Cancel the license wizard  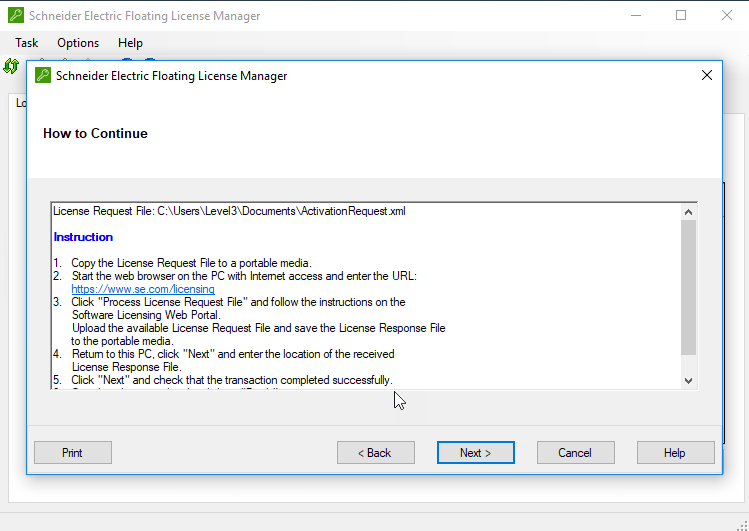click(x=576, y=452)
